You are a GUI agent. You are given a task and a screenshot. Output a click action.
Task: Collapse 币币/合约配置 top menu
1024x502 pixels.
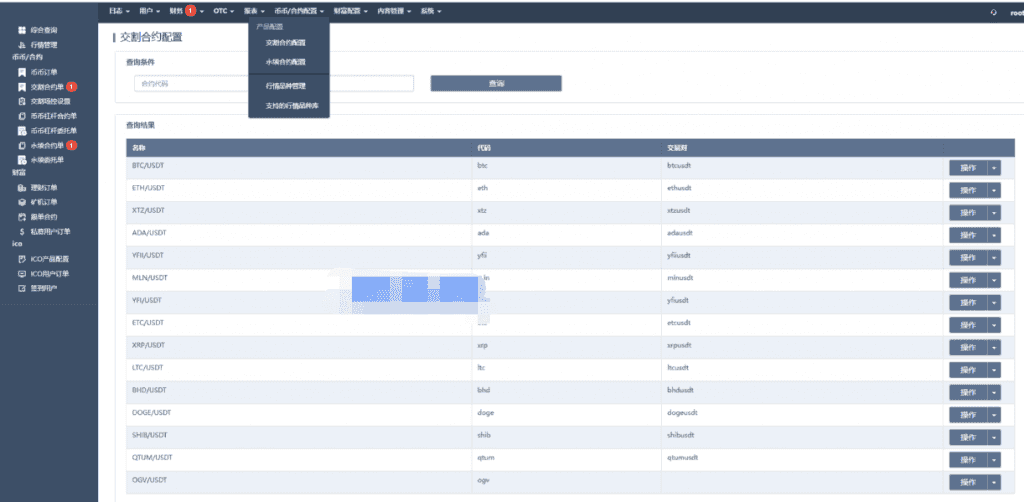(299, 12)
